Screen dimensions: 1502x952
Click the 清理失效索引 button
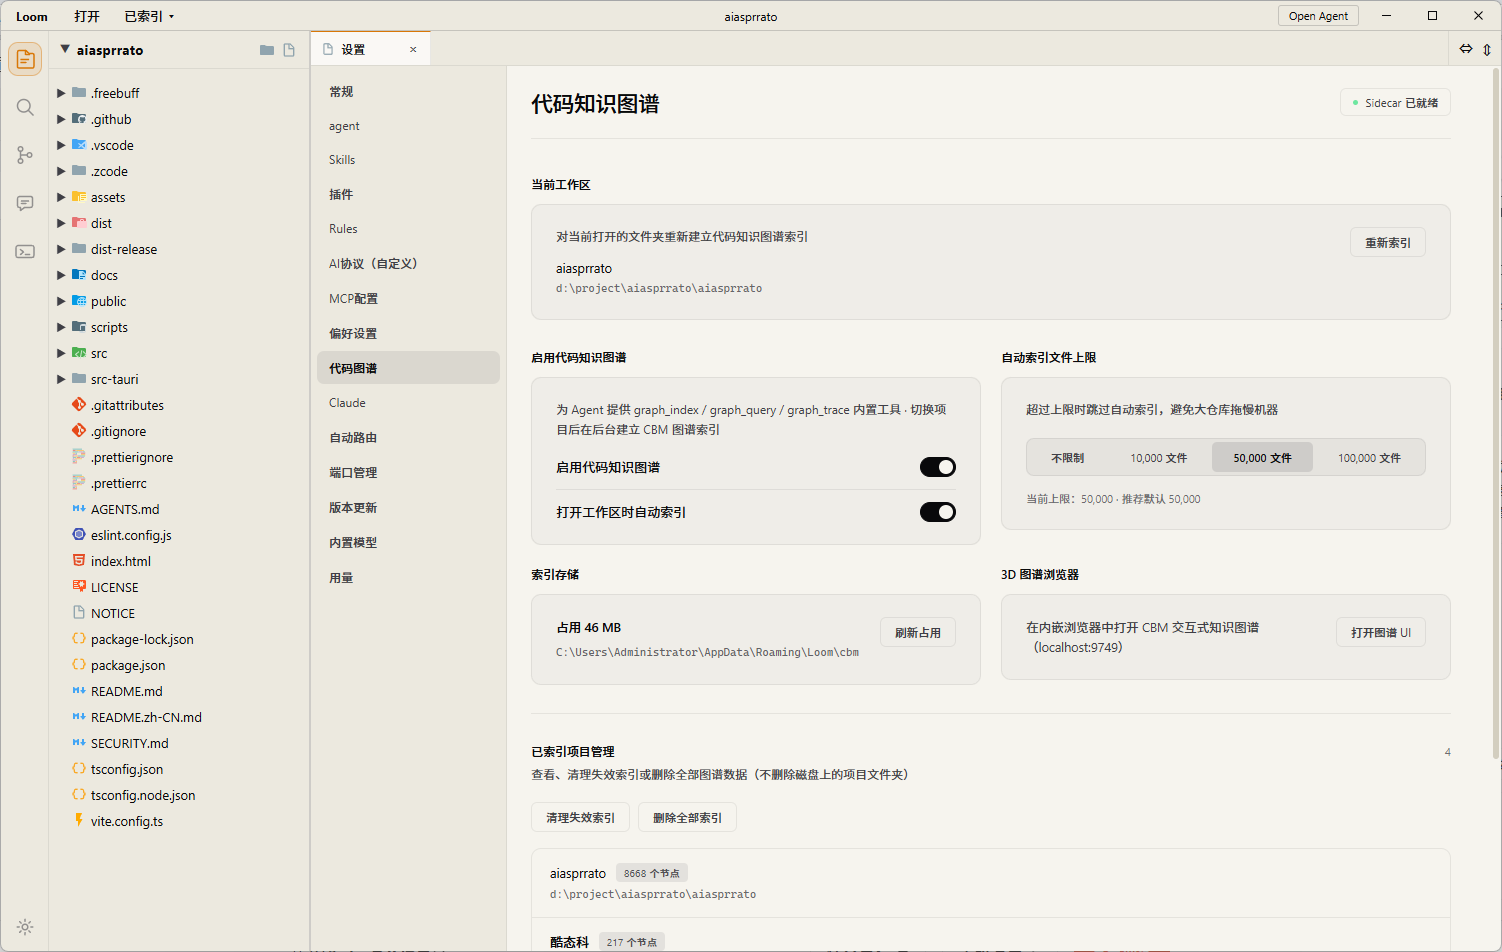click(x=580, y=817)
